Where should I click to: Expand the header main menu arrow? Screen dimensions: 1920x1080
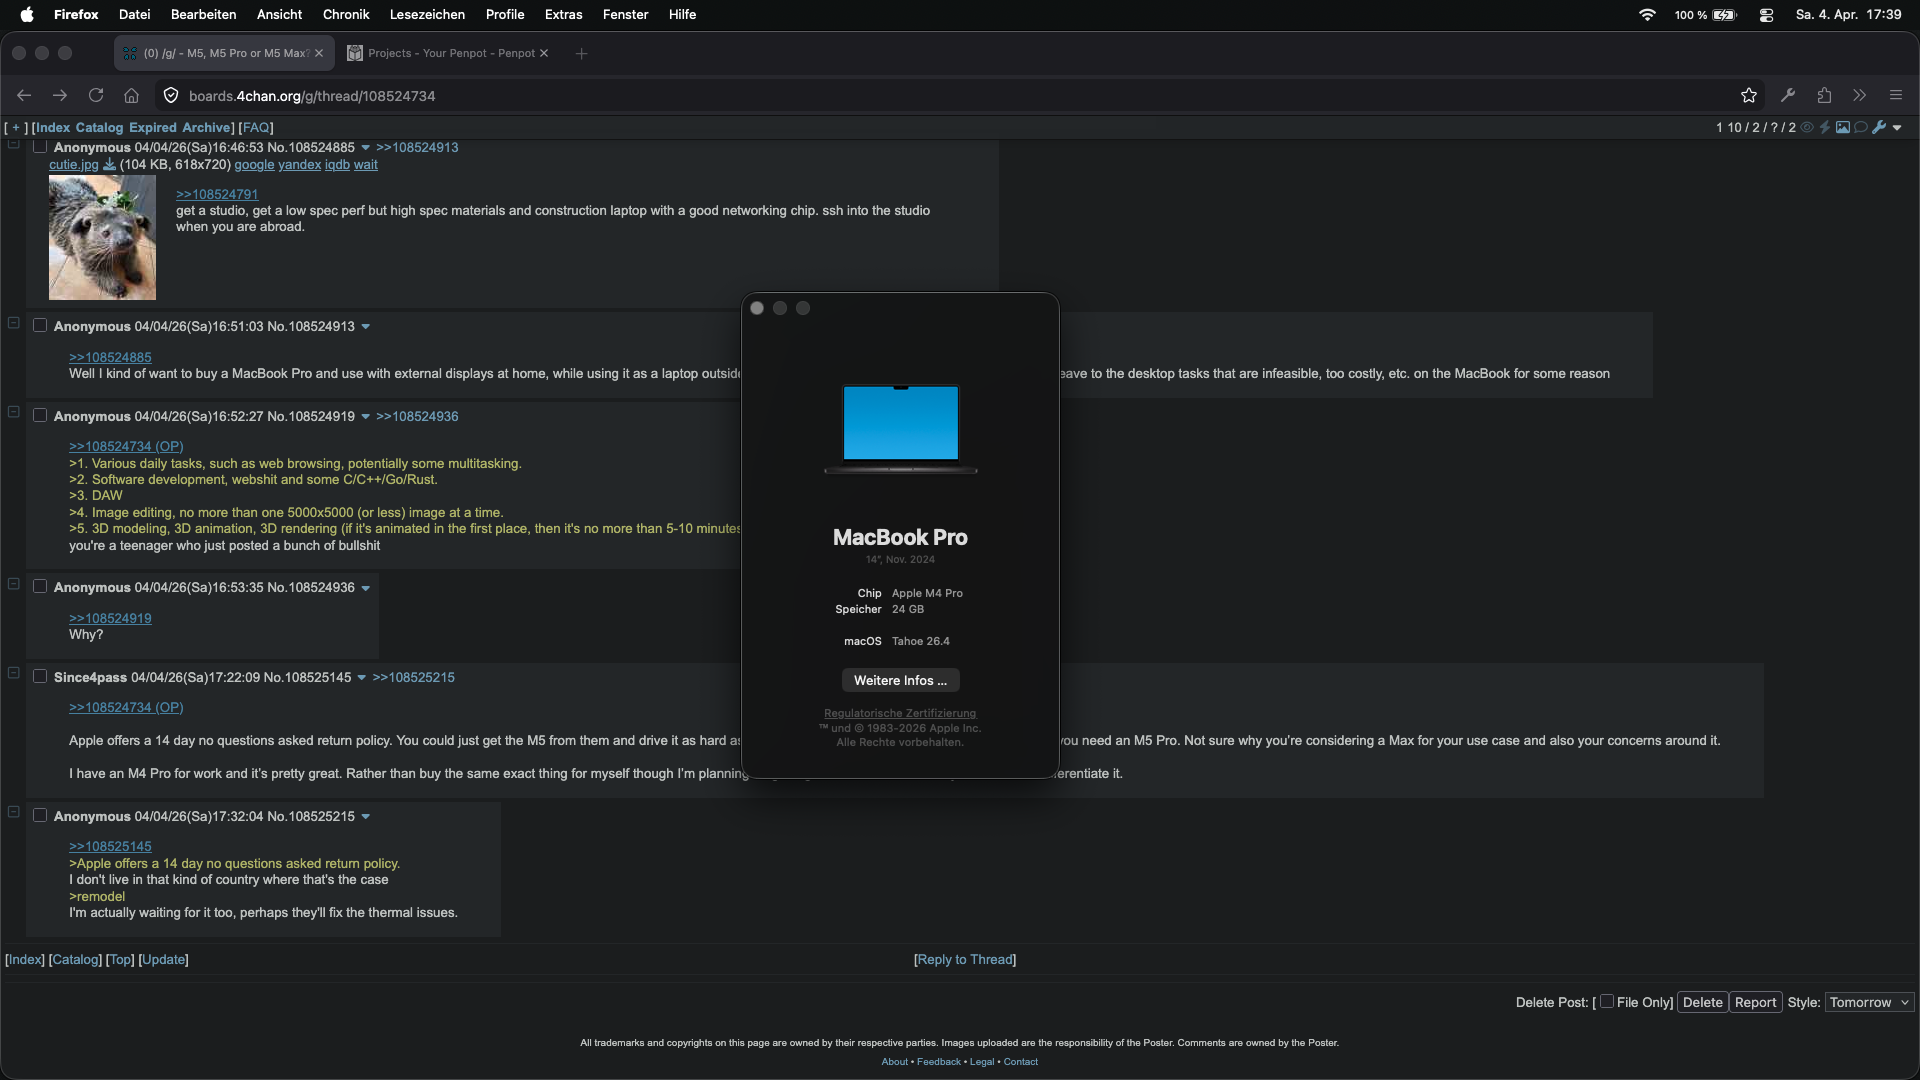1897,127
